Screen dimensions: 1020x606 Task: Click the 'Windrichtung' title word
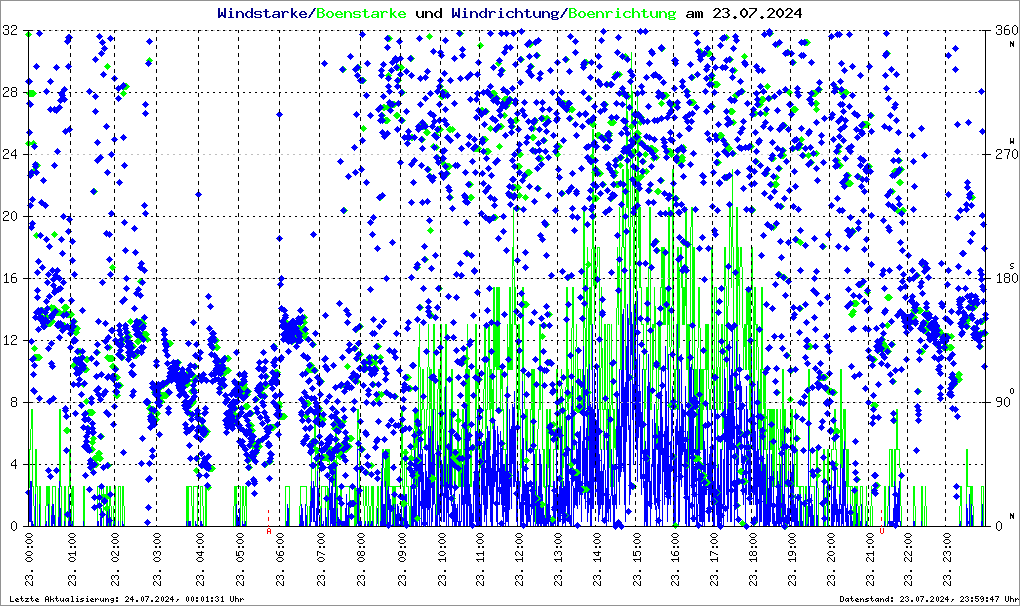click(504, 13)
